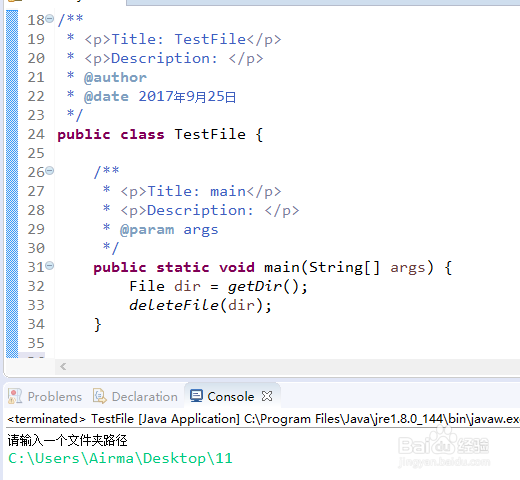Click the Declaration tab icon
Image resolution: width=520 pixels, height=480 pixels.
click(99, 396)
